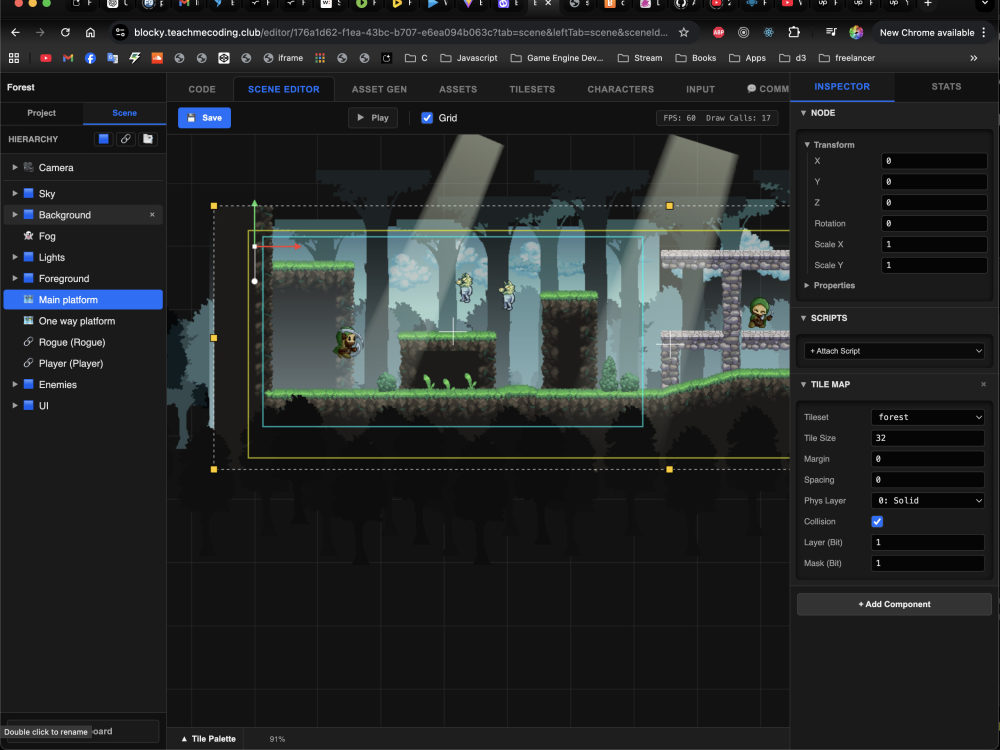This screenshot has width=1000, height=750.
Task: Expand the Camera node
Action: click(15, 167)
